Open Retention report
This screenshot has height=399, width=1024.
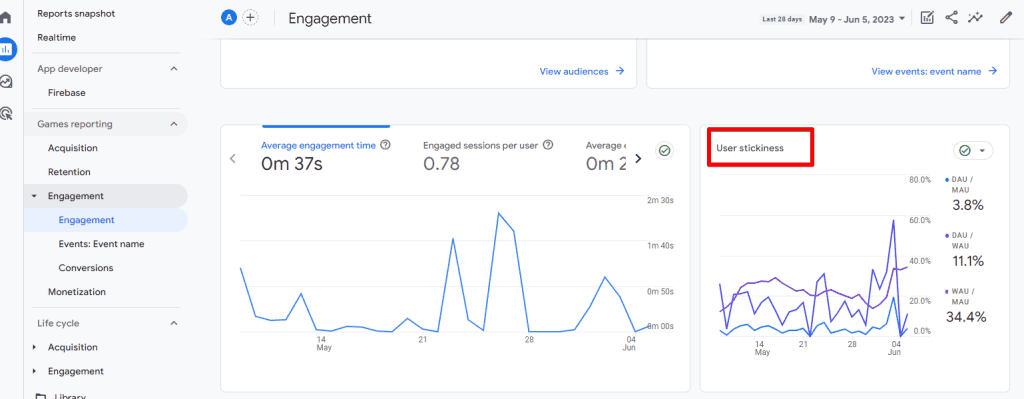pos(69,172)
